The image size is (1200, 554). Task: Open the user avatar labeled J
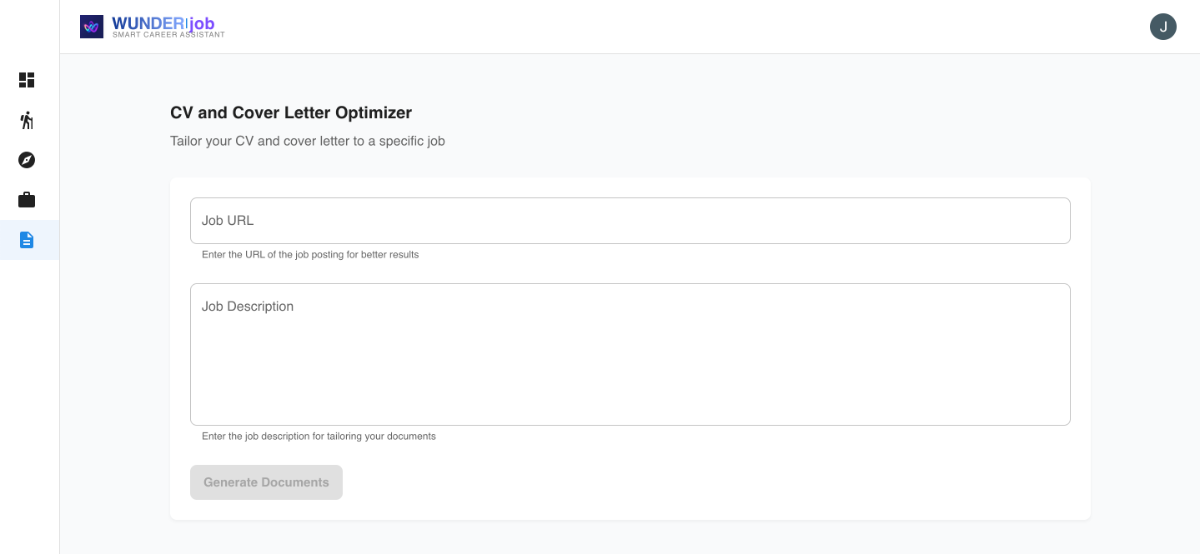pyautogui.click(x=1163, y=27)
